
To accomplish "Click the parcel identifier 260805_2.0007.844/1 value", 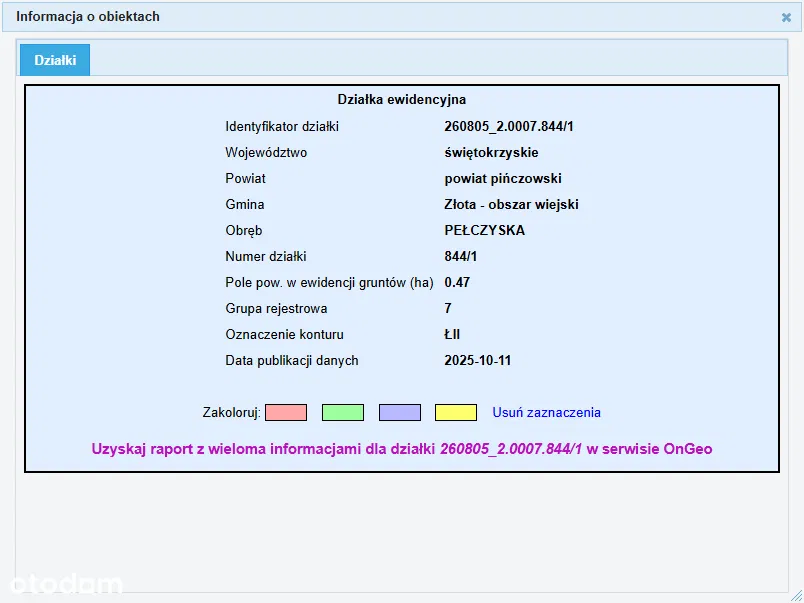I will coord(509,127).
